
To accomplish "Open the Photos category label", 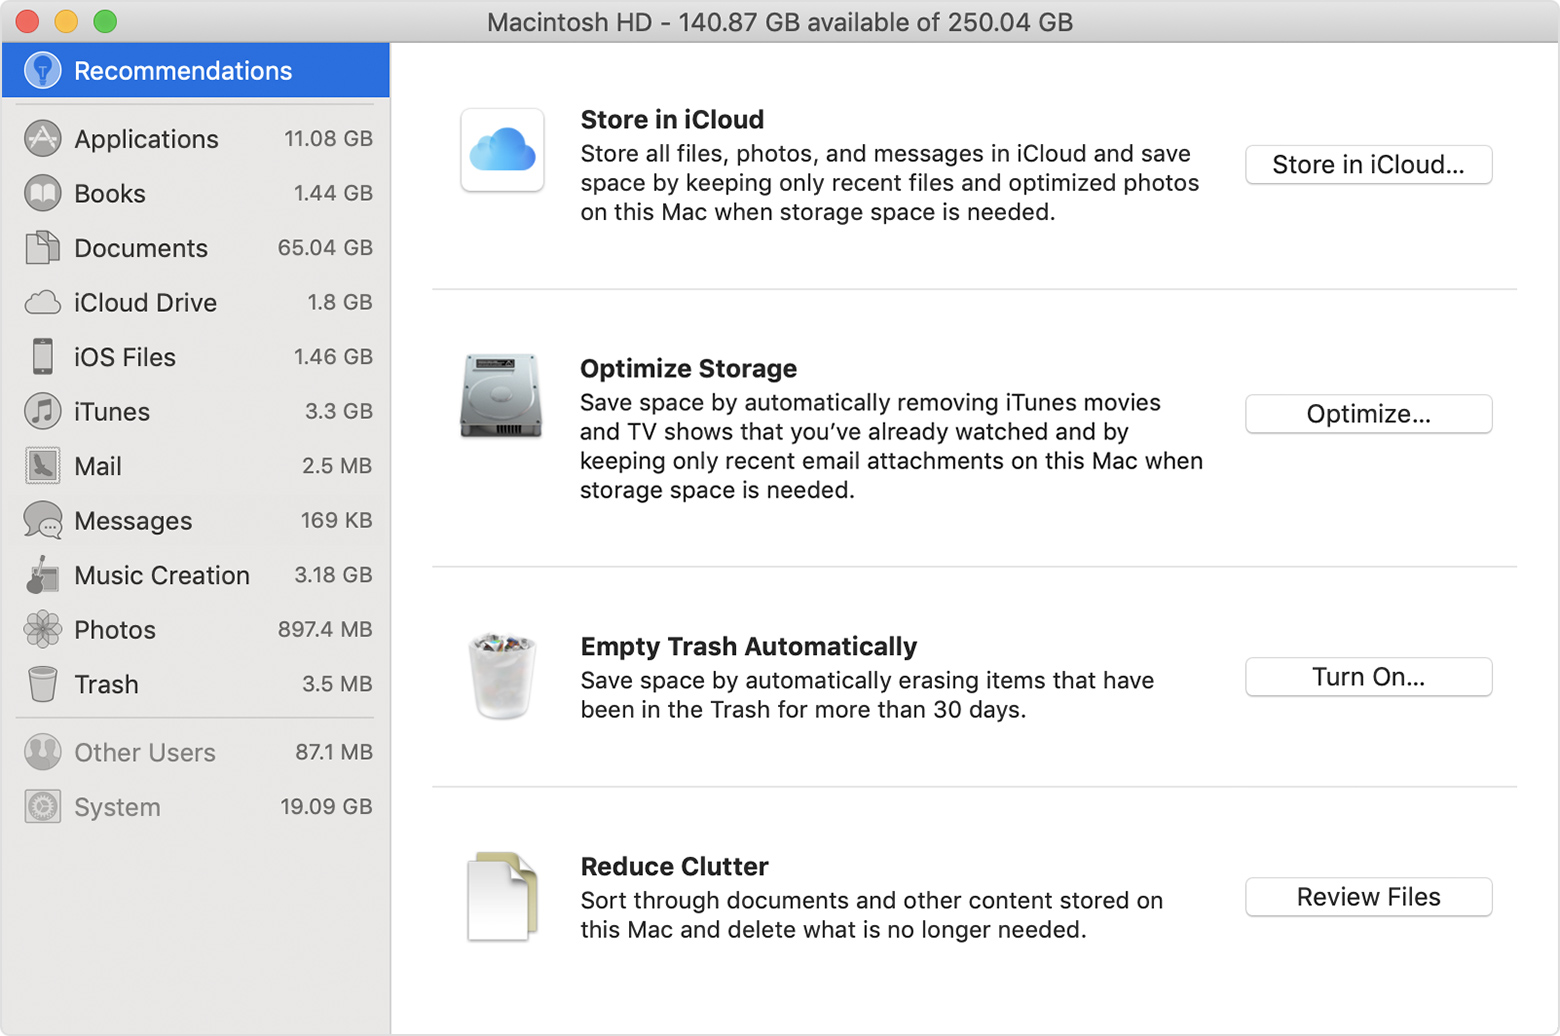I will (115, 630).
